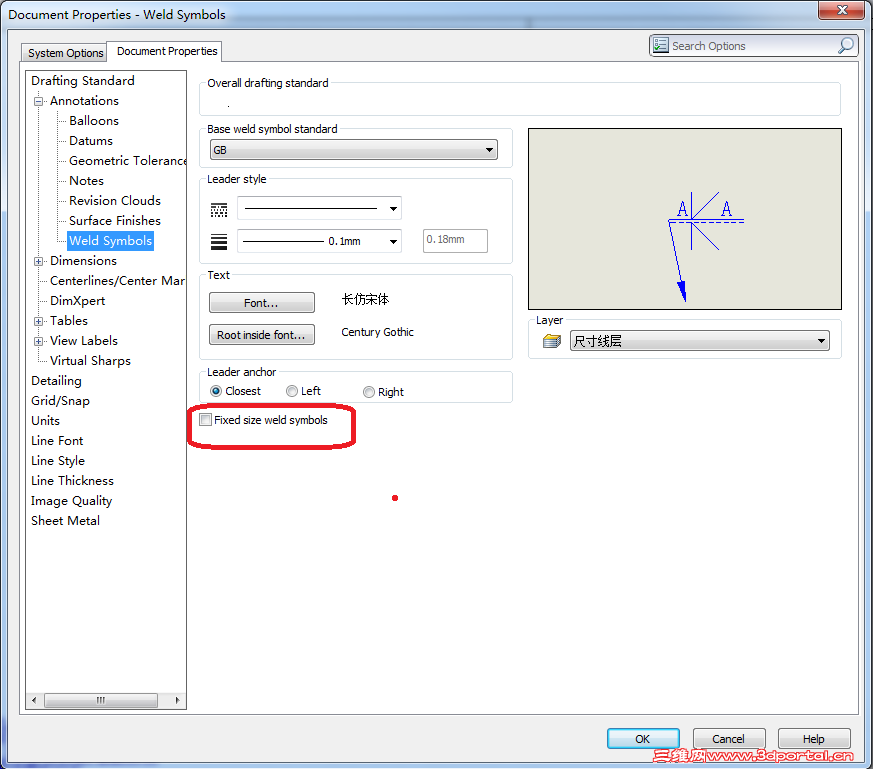Expand the Tables tree node
The width and height of the screenshot is (873, 769).
[x=38, y=321]
